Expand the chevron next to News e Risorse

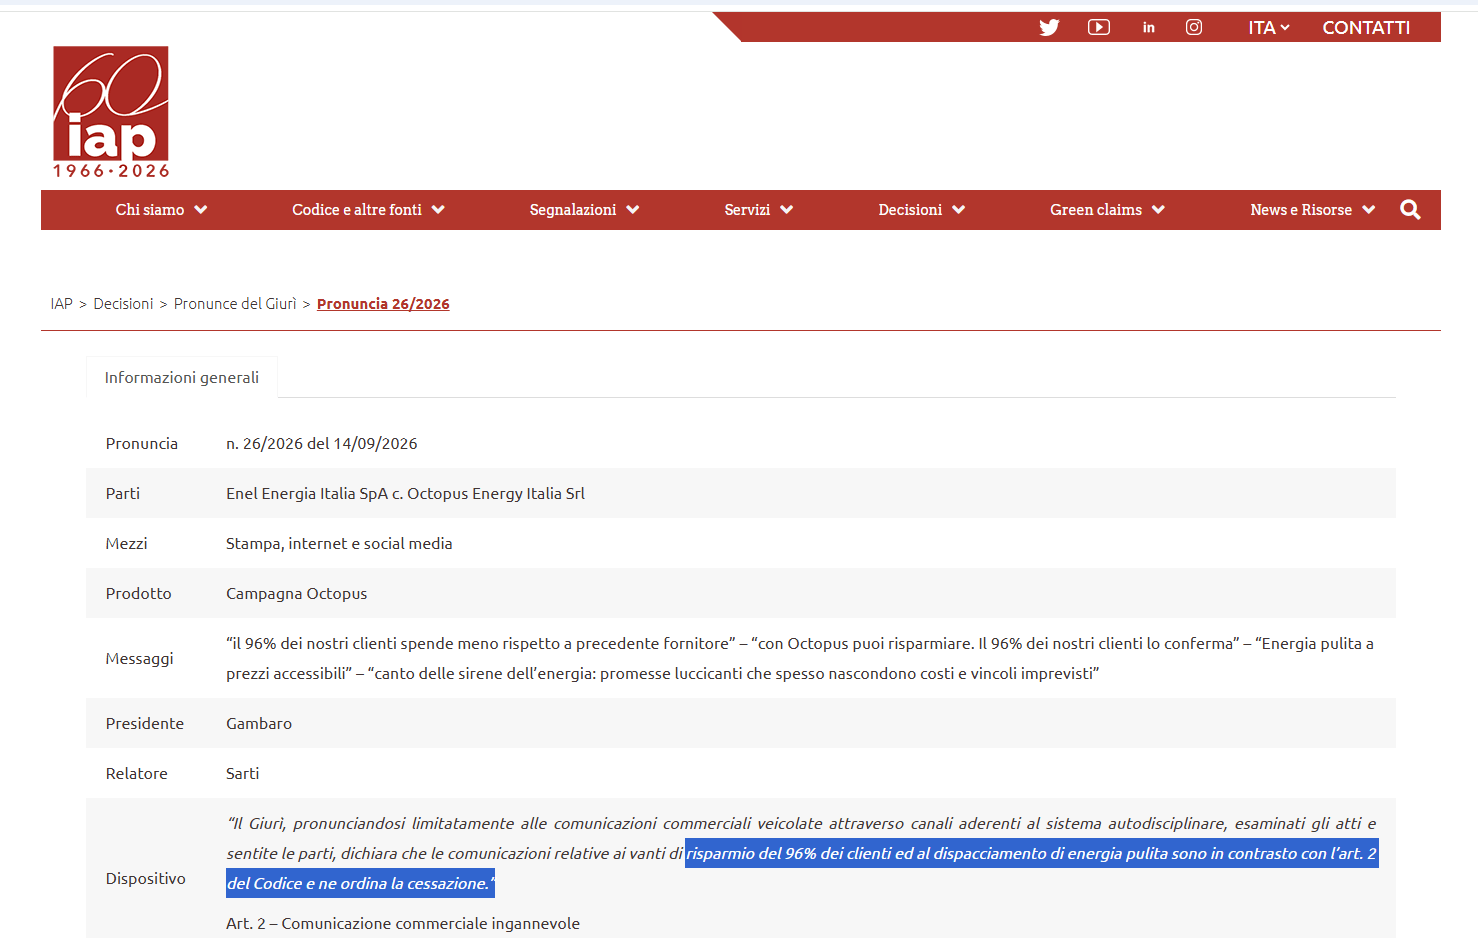pos(1369,210)
